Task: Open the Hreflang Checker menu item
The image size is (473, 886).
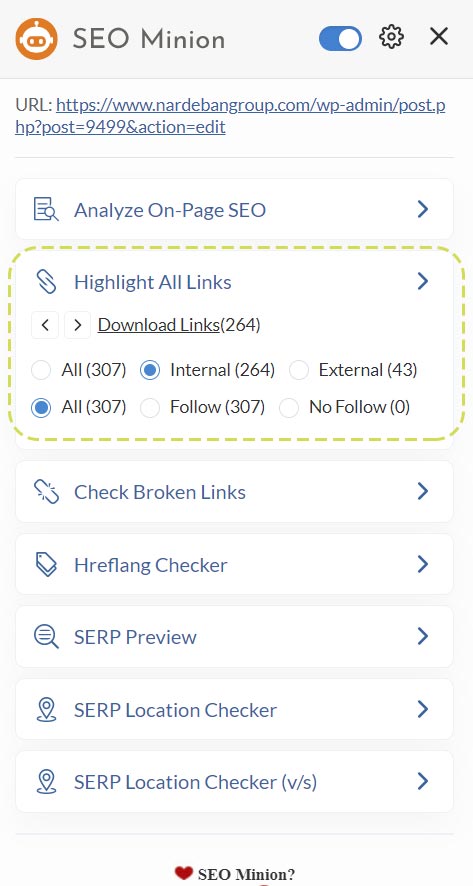Action: pos(234,564)
